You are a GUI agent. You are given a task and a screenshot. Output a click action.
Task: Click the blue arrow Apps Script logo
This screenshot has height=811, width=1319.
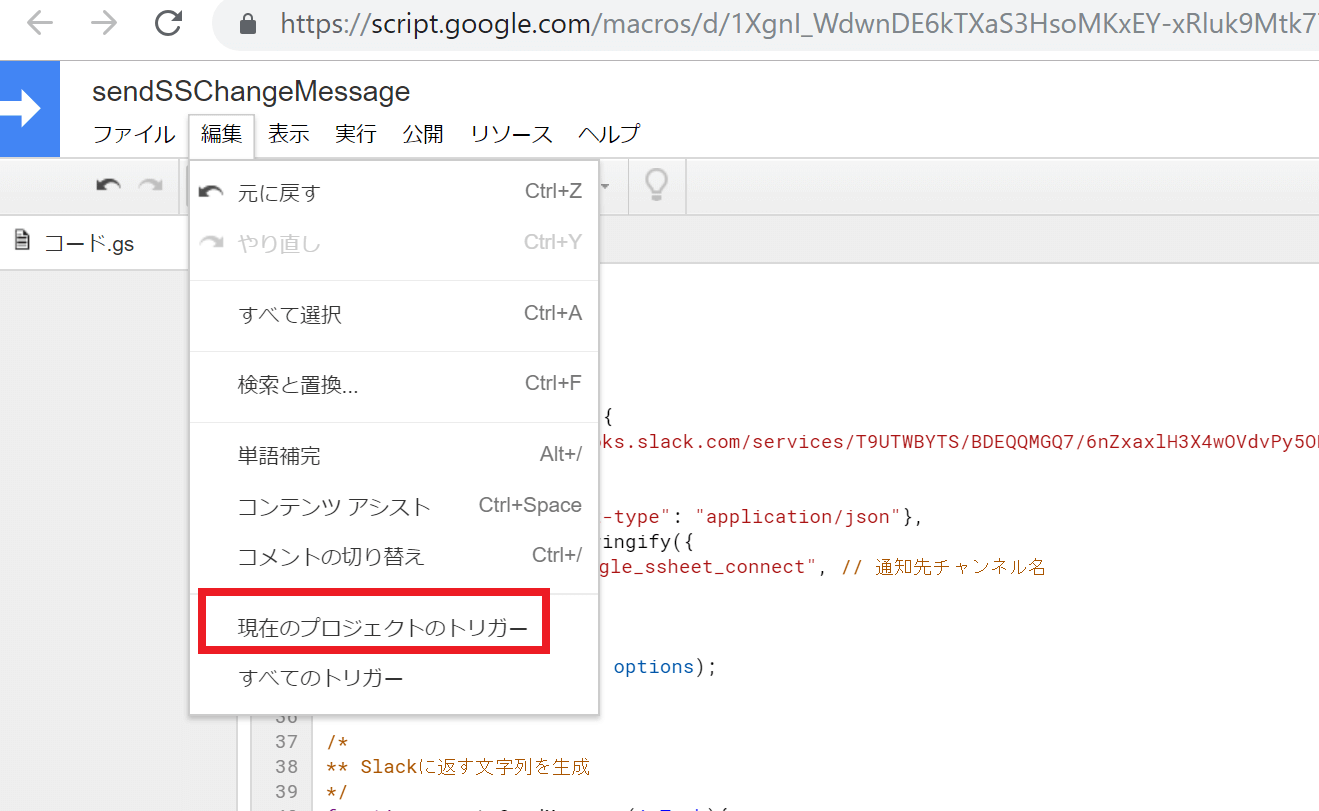click(28, 109)
